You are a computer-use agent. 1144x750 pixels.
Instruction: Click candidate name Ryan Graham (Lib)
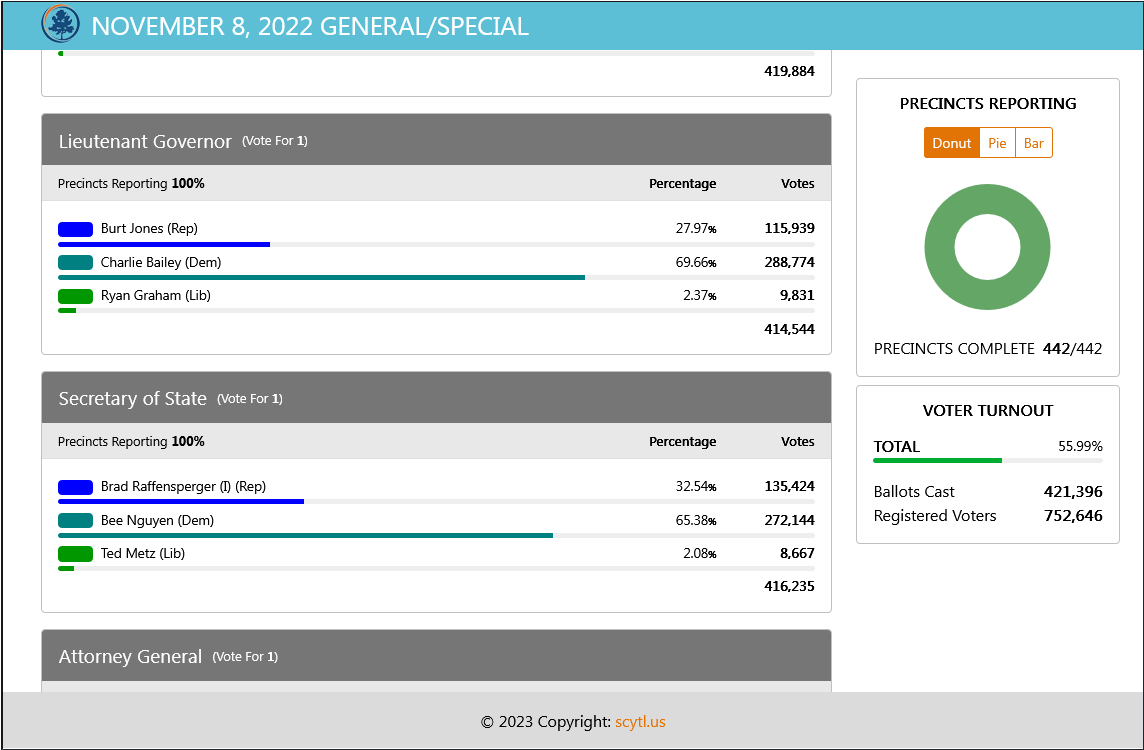coord(155,295)
